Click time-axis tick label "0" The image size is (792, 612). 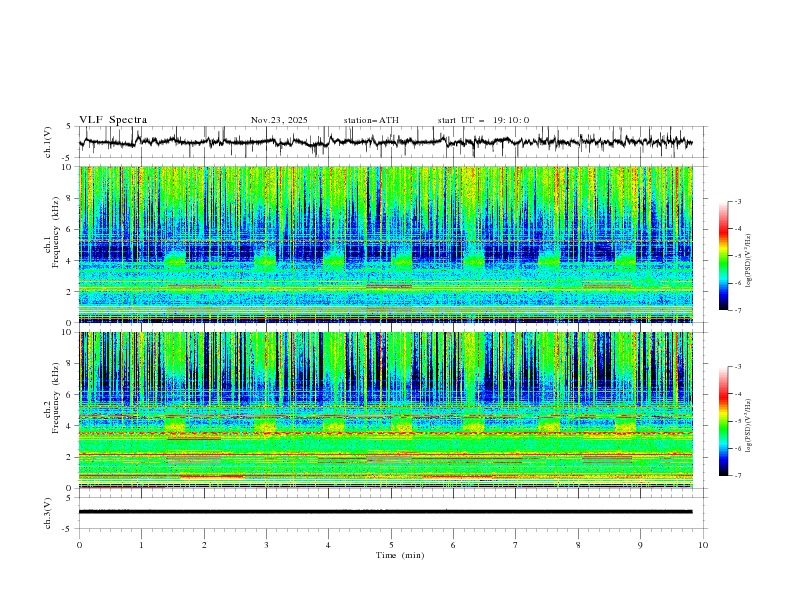79,545
